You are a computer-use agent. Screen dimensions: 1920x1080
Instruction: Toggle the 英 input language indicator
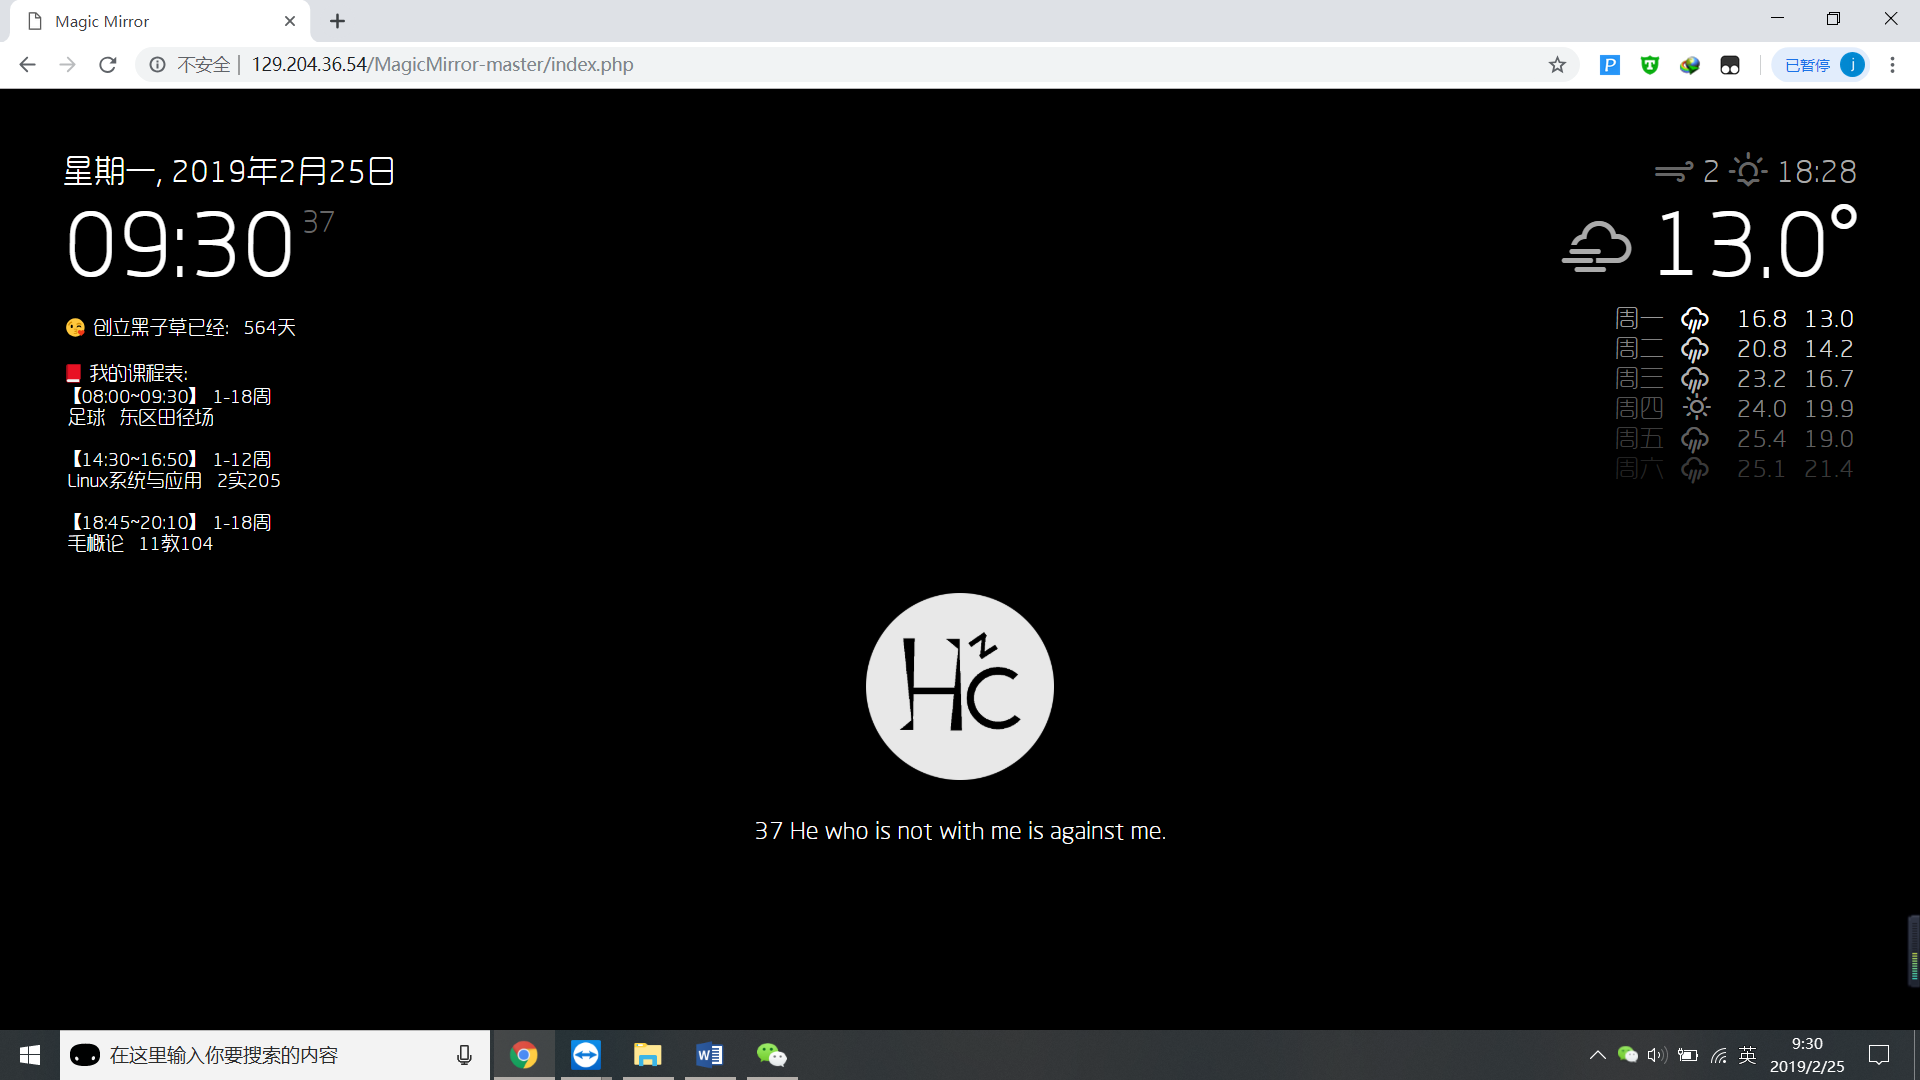point(1748,1055)
